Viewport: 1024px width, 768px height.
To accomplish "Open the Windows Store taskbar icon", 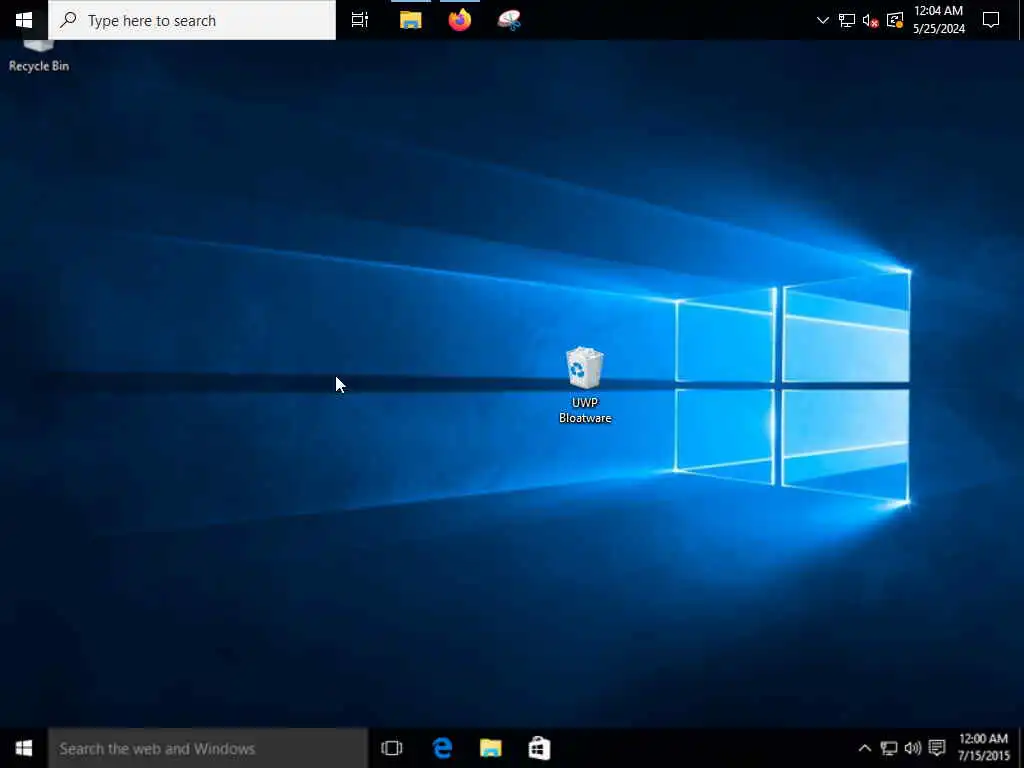I will tap(539, 748).
